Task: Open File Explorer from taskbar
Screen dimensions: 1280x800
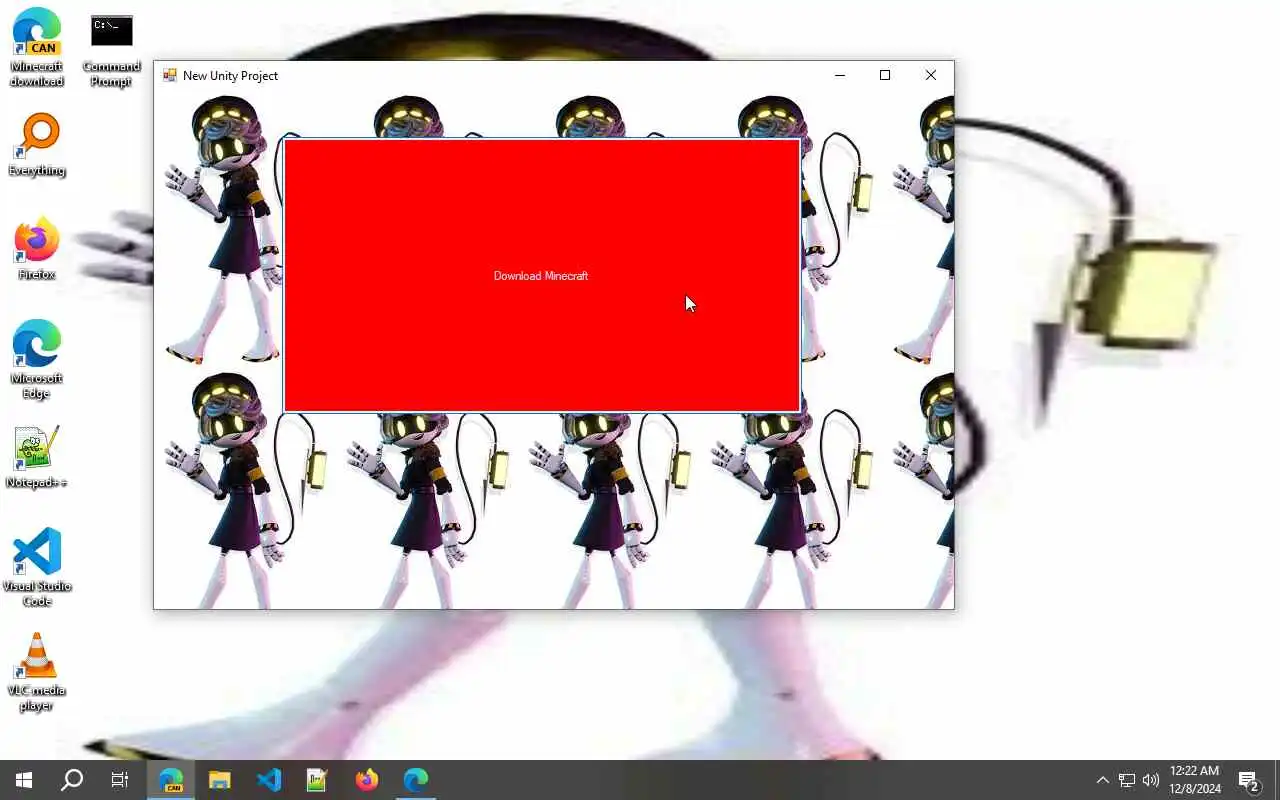Action: pos(220,780)
